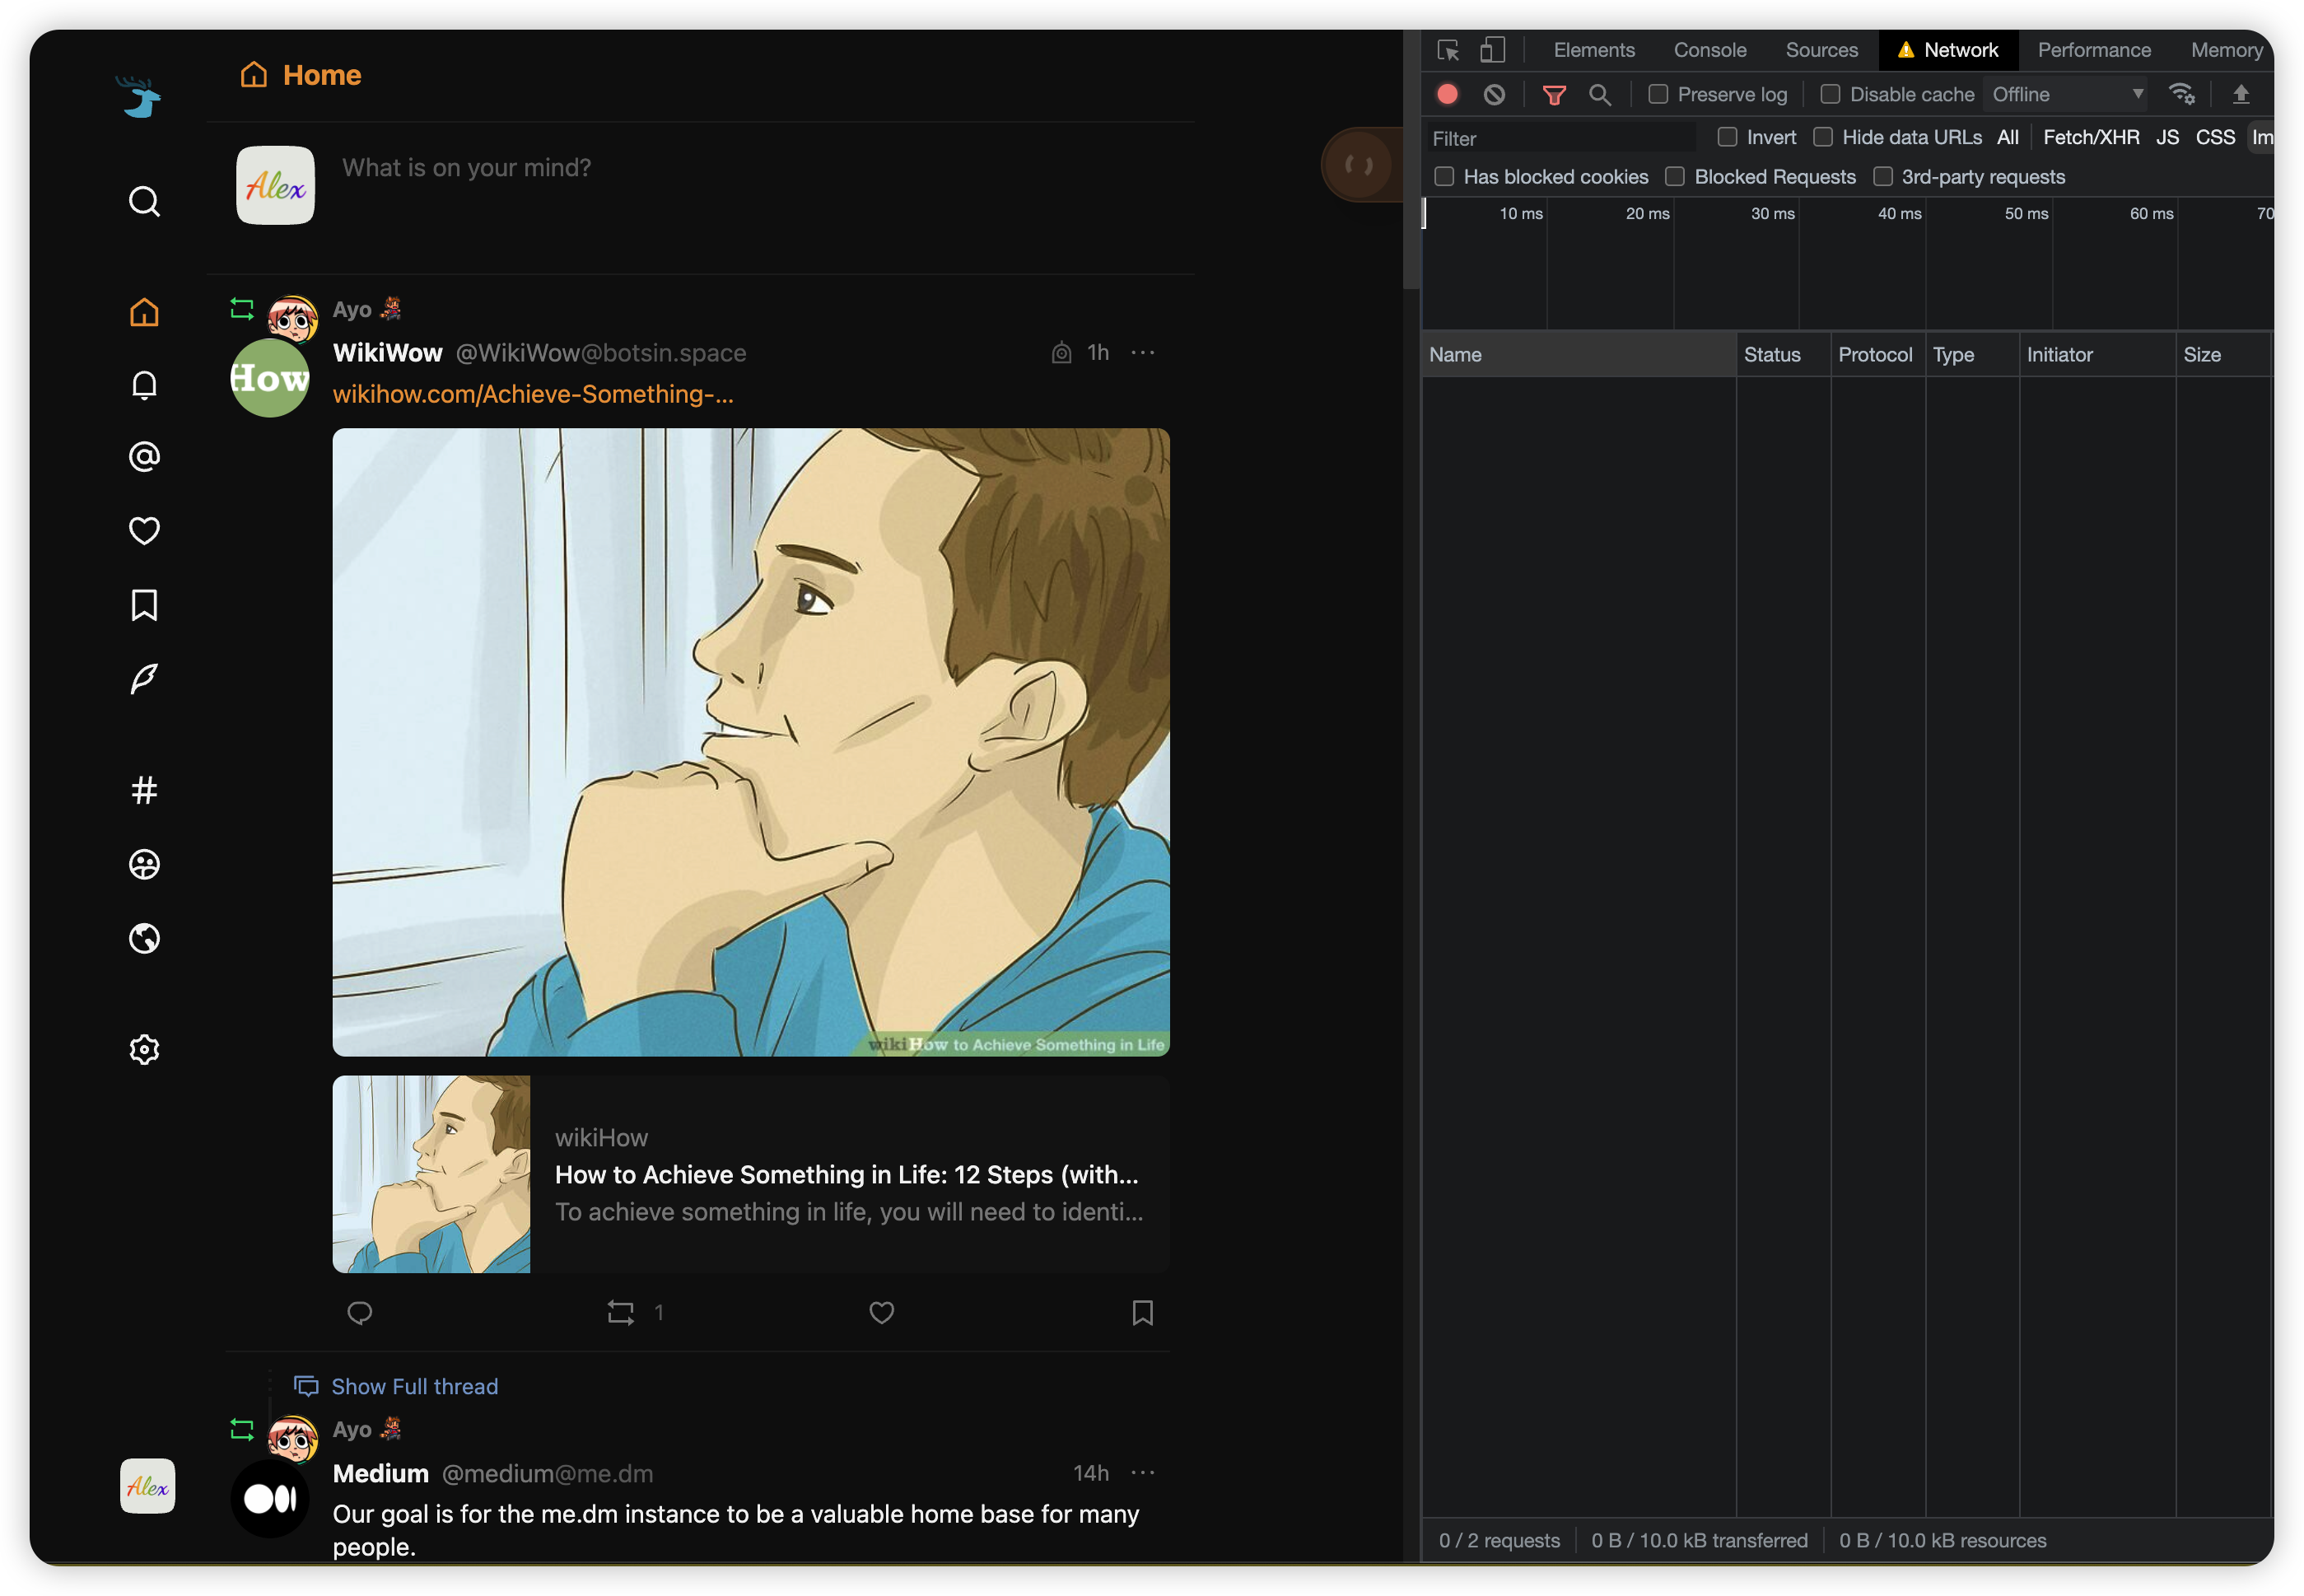Open hashtag Explore icon in sidebar
Screen dimensions: 2304x1596
coord(144,790)
